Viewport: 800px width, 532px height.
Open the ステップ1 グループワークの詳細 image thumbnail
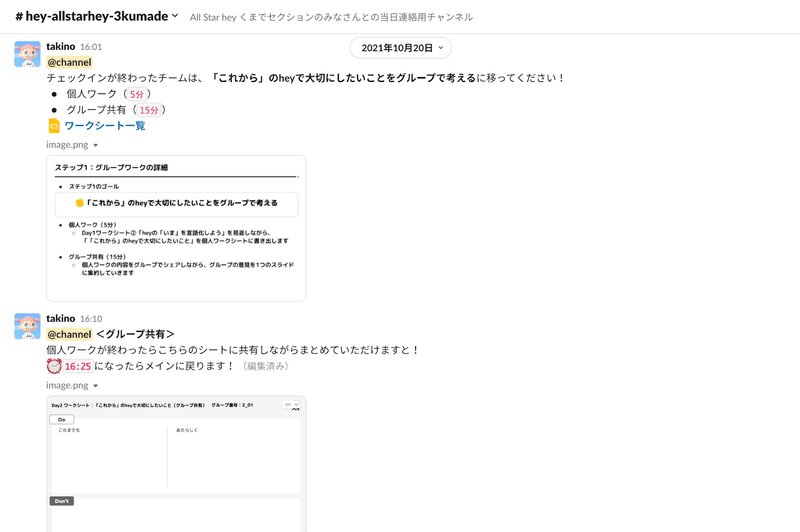point(176,228)
